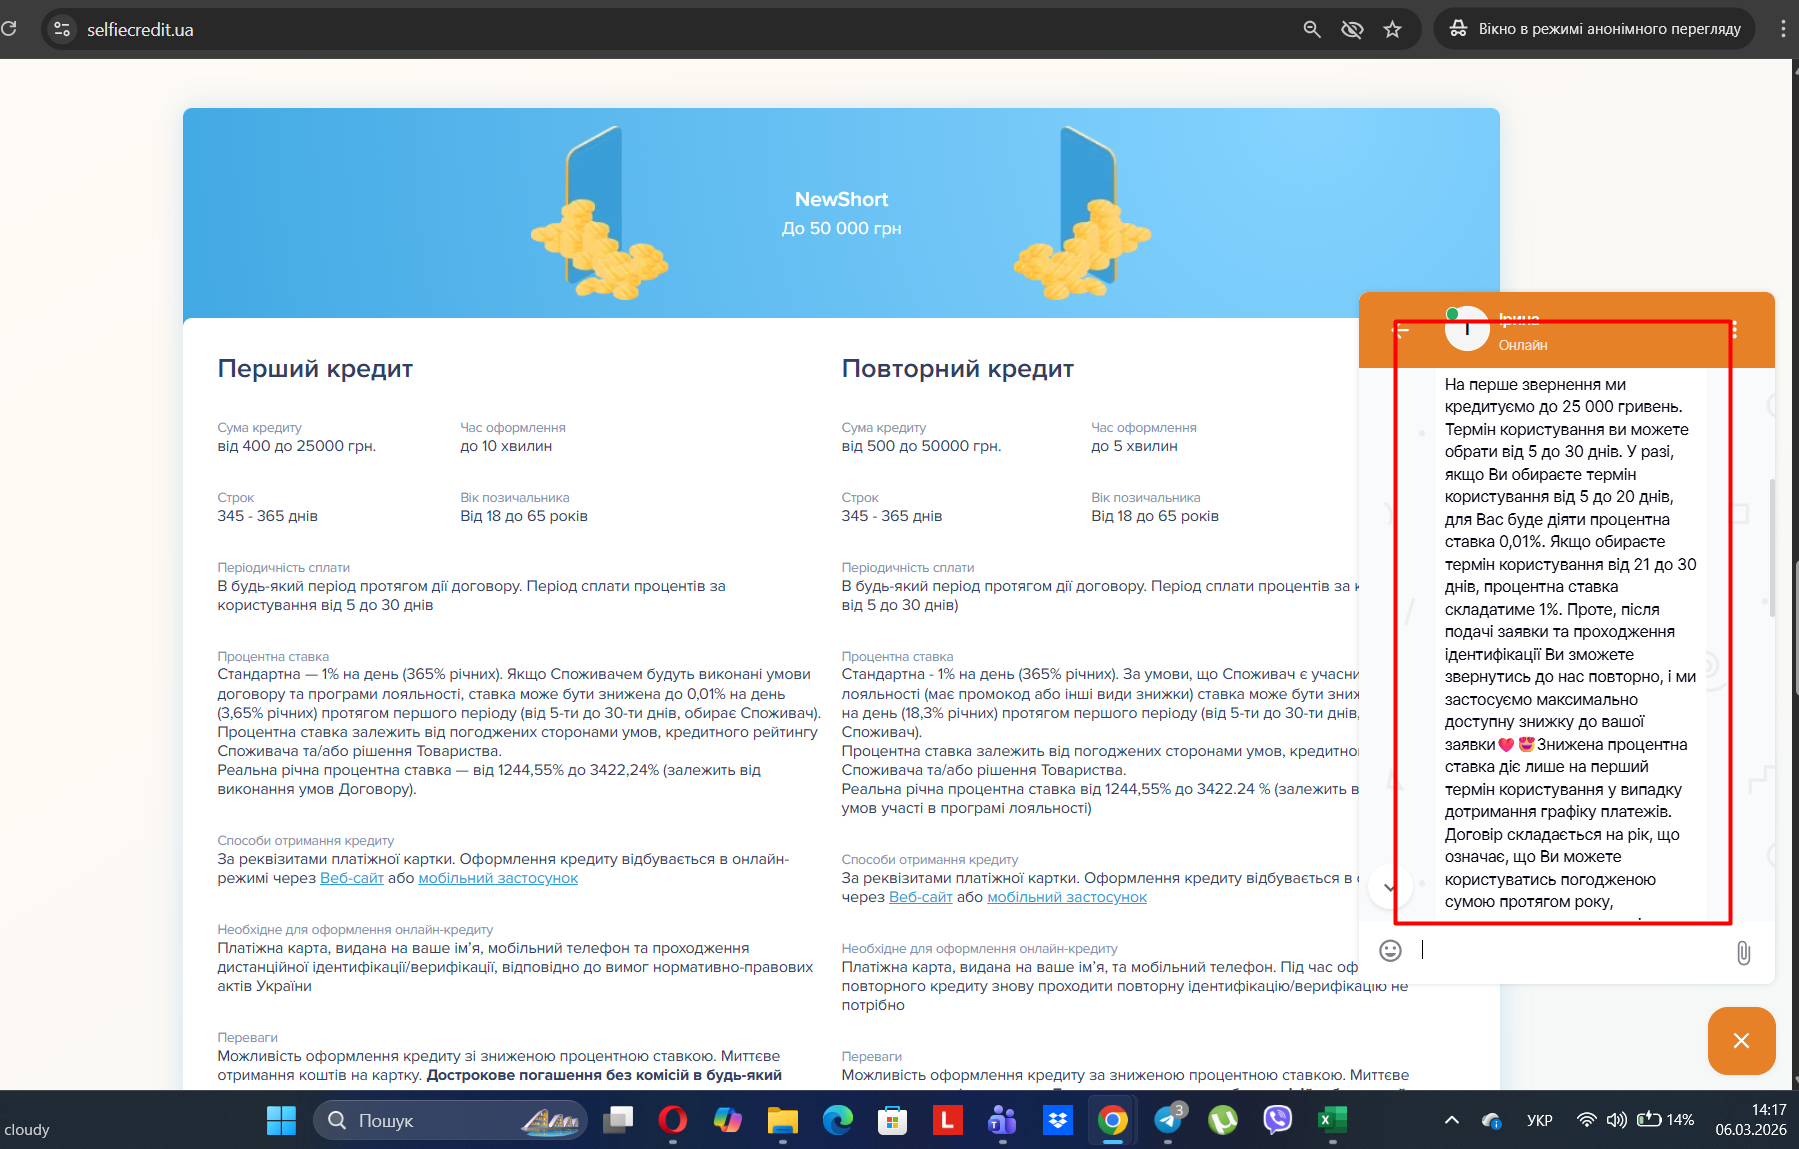
Task: Open Viber from taskbar
Action: (x=1278, y=1120)
